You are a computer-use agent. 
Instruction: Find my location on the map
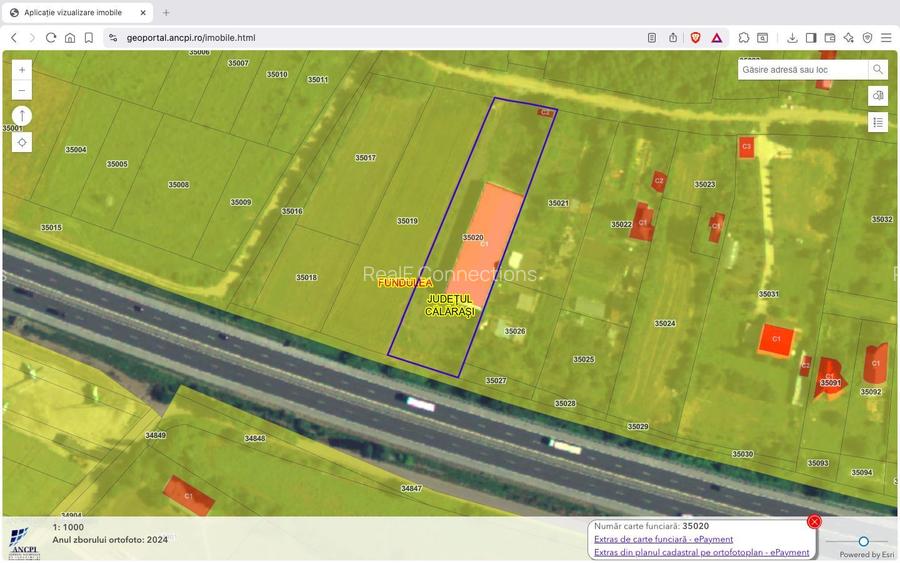pos(22,142)
